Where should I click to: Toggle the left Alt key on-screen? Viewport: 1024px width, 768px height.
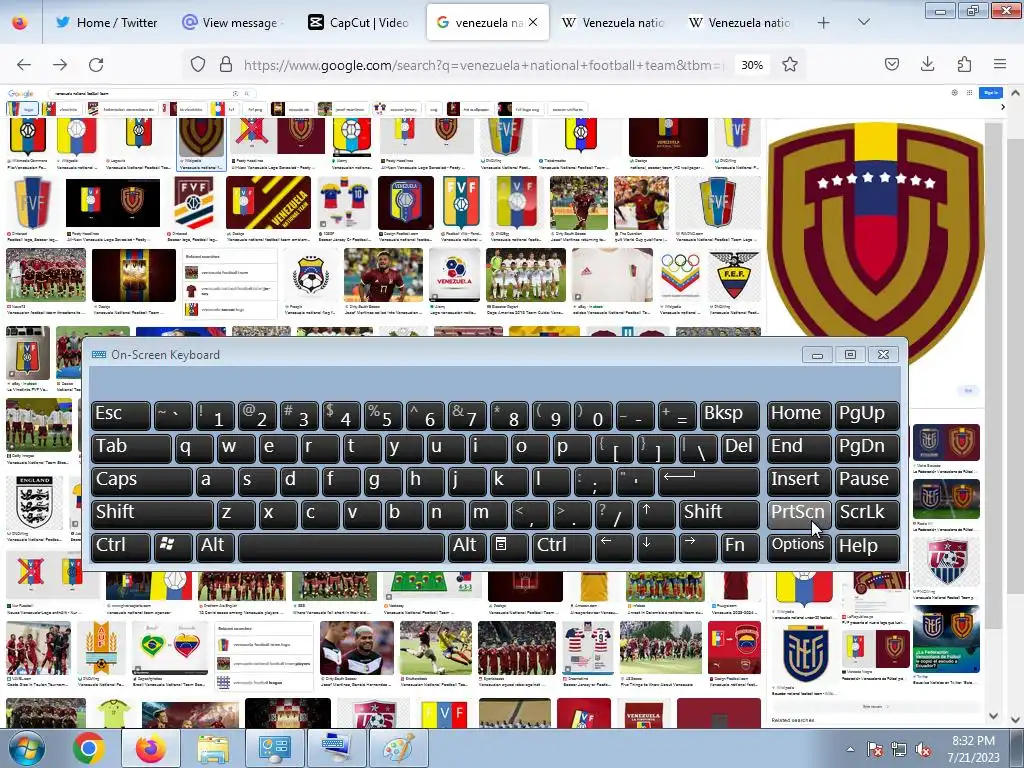point(215,547)
